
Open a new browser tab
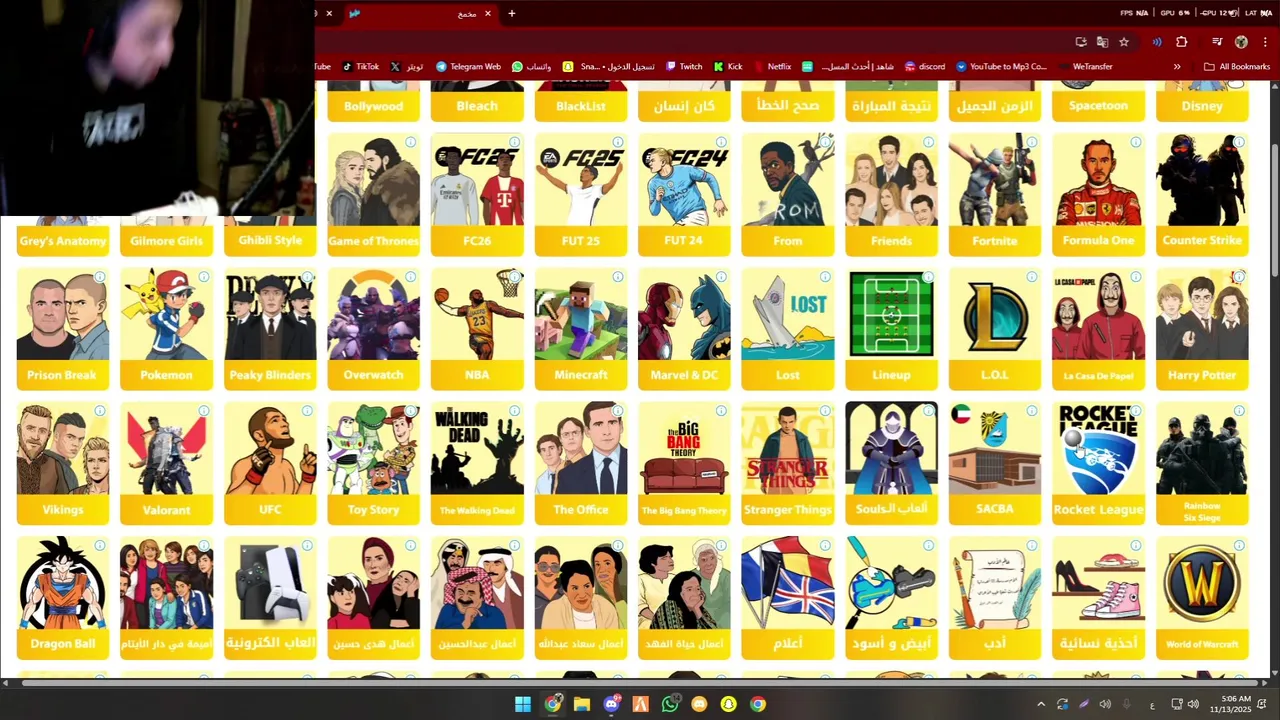[512, 13]
